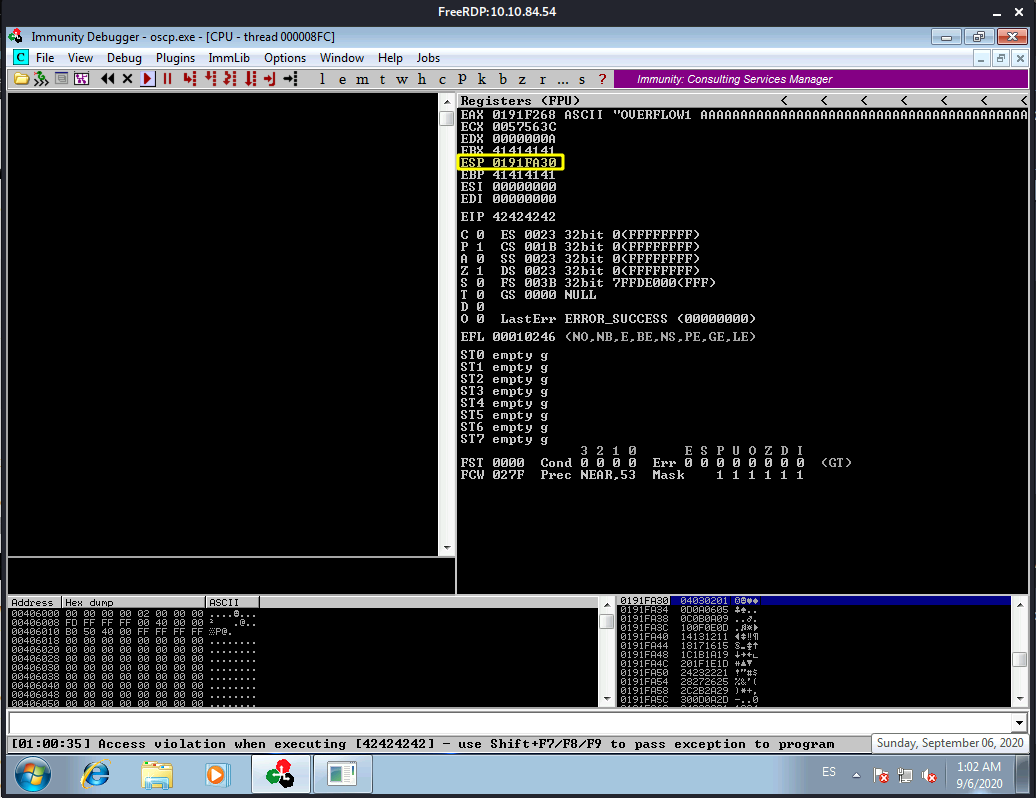Viewport: 1036px width, 798px height.
Task: Click the Immunity Consulting Services Manager banner
Action: (x=821, y=79)
